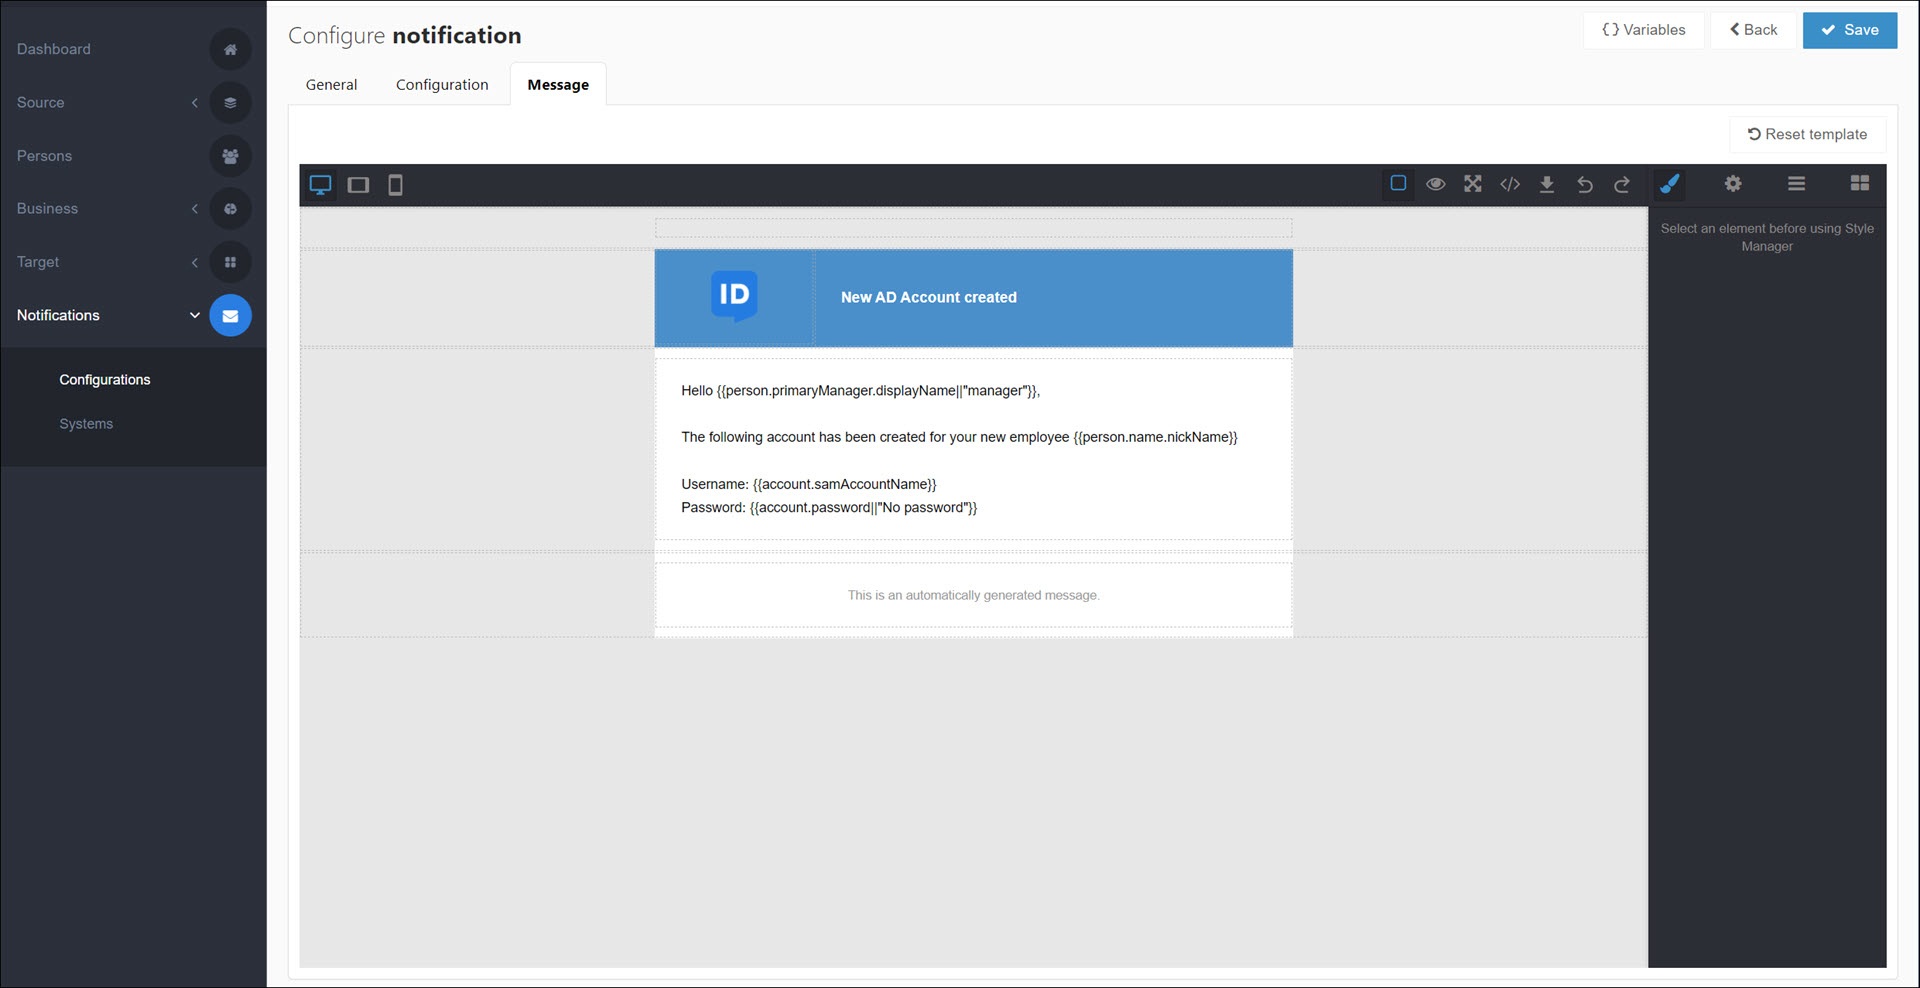Image resolution: width=1920 pixels, height=988 pixels.
Task: Select the Username samAccountName line
Action: point(809,484)
